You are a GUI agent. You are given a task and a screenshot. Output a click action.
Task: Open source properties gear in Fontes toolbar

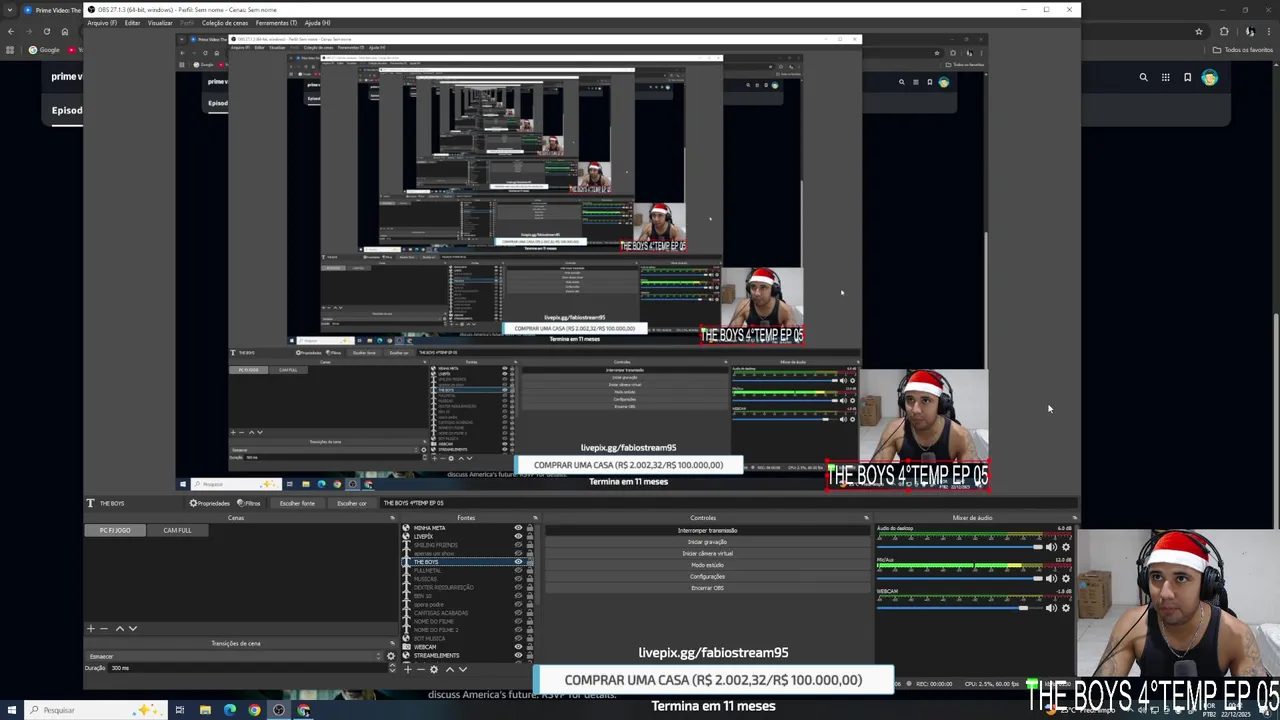click(434, 669)
